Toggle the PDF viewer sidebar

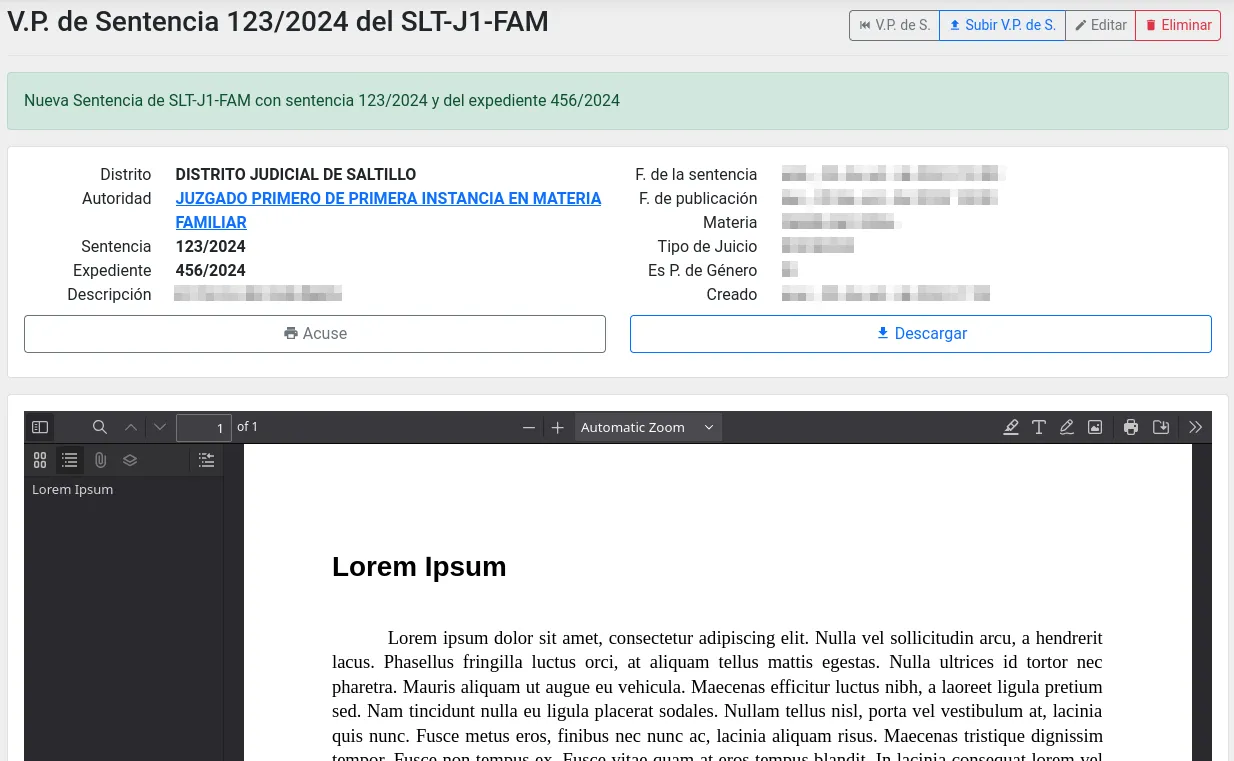tap(40, 427)
